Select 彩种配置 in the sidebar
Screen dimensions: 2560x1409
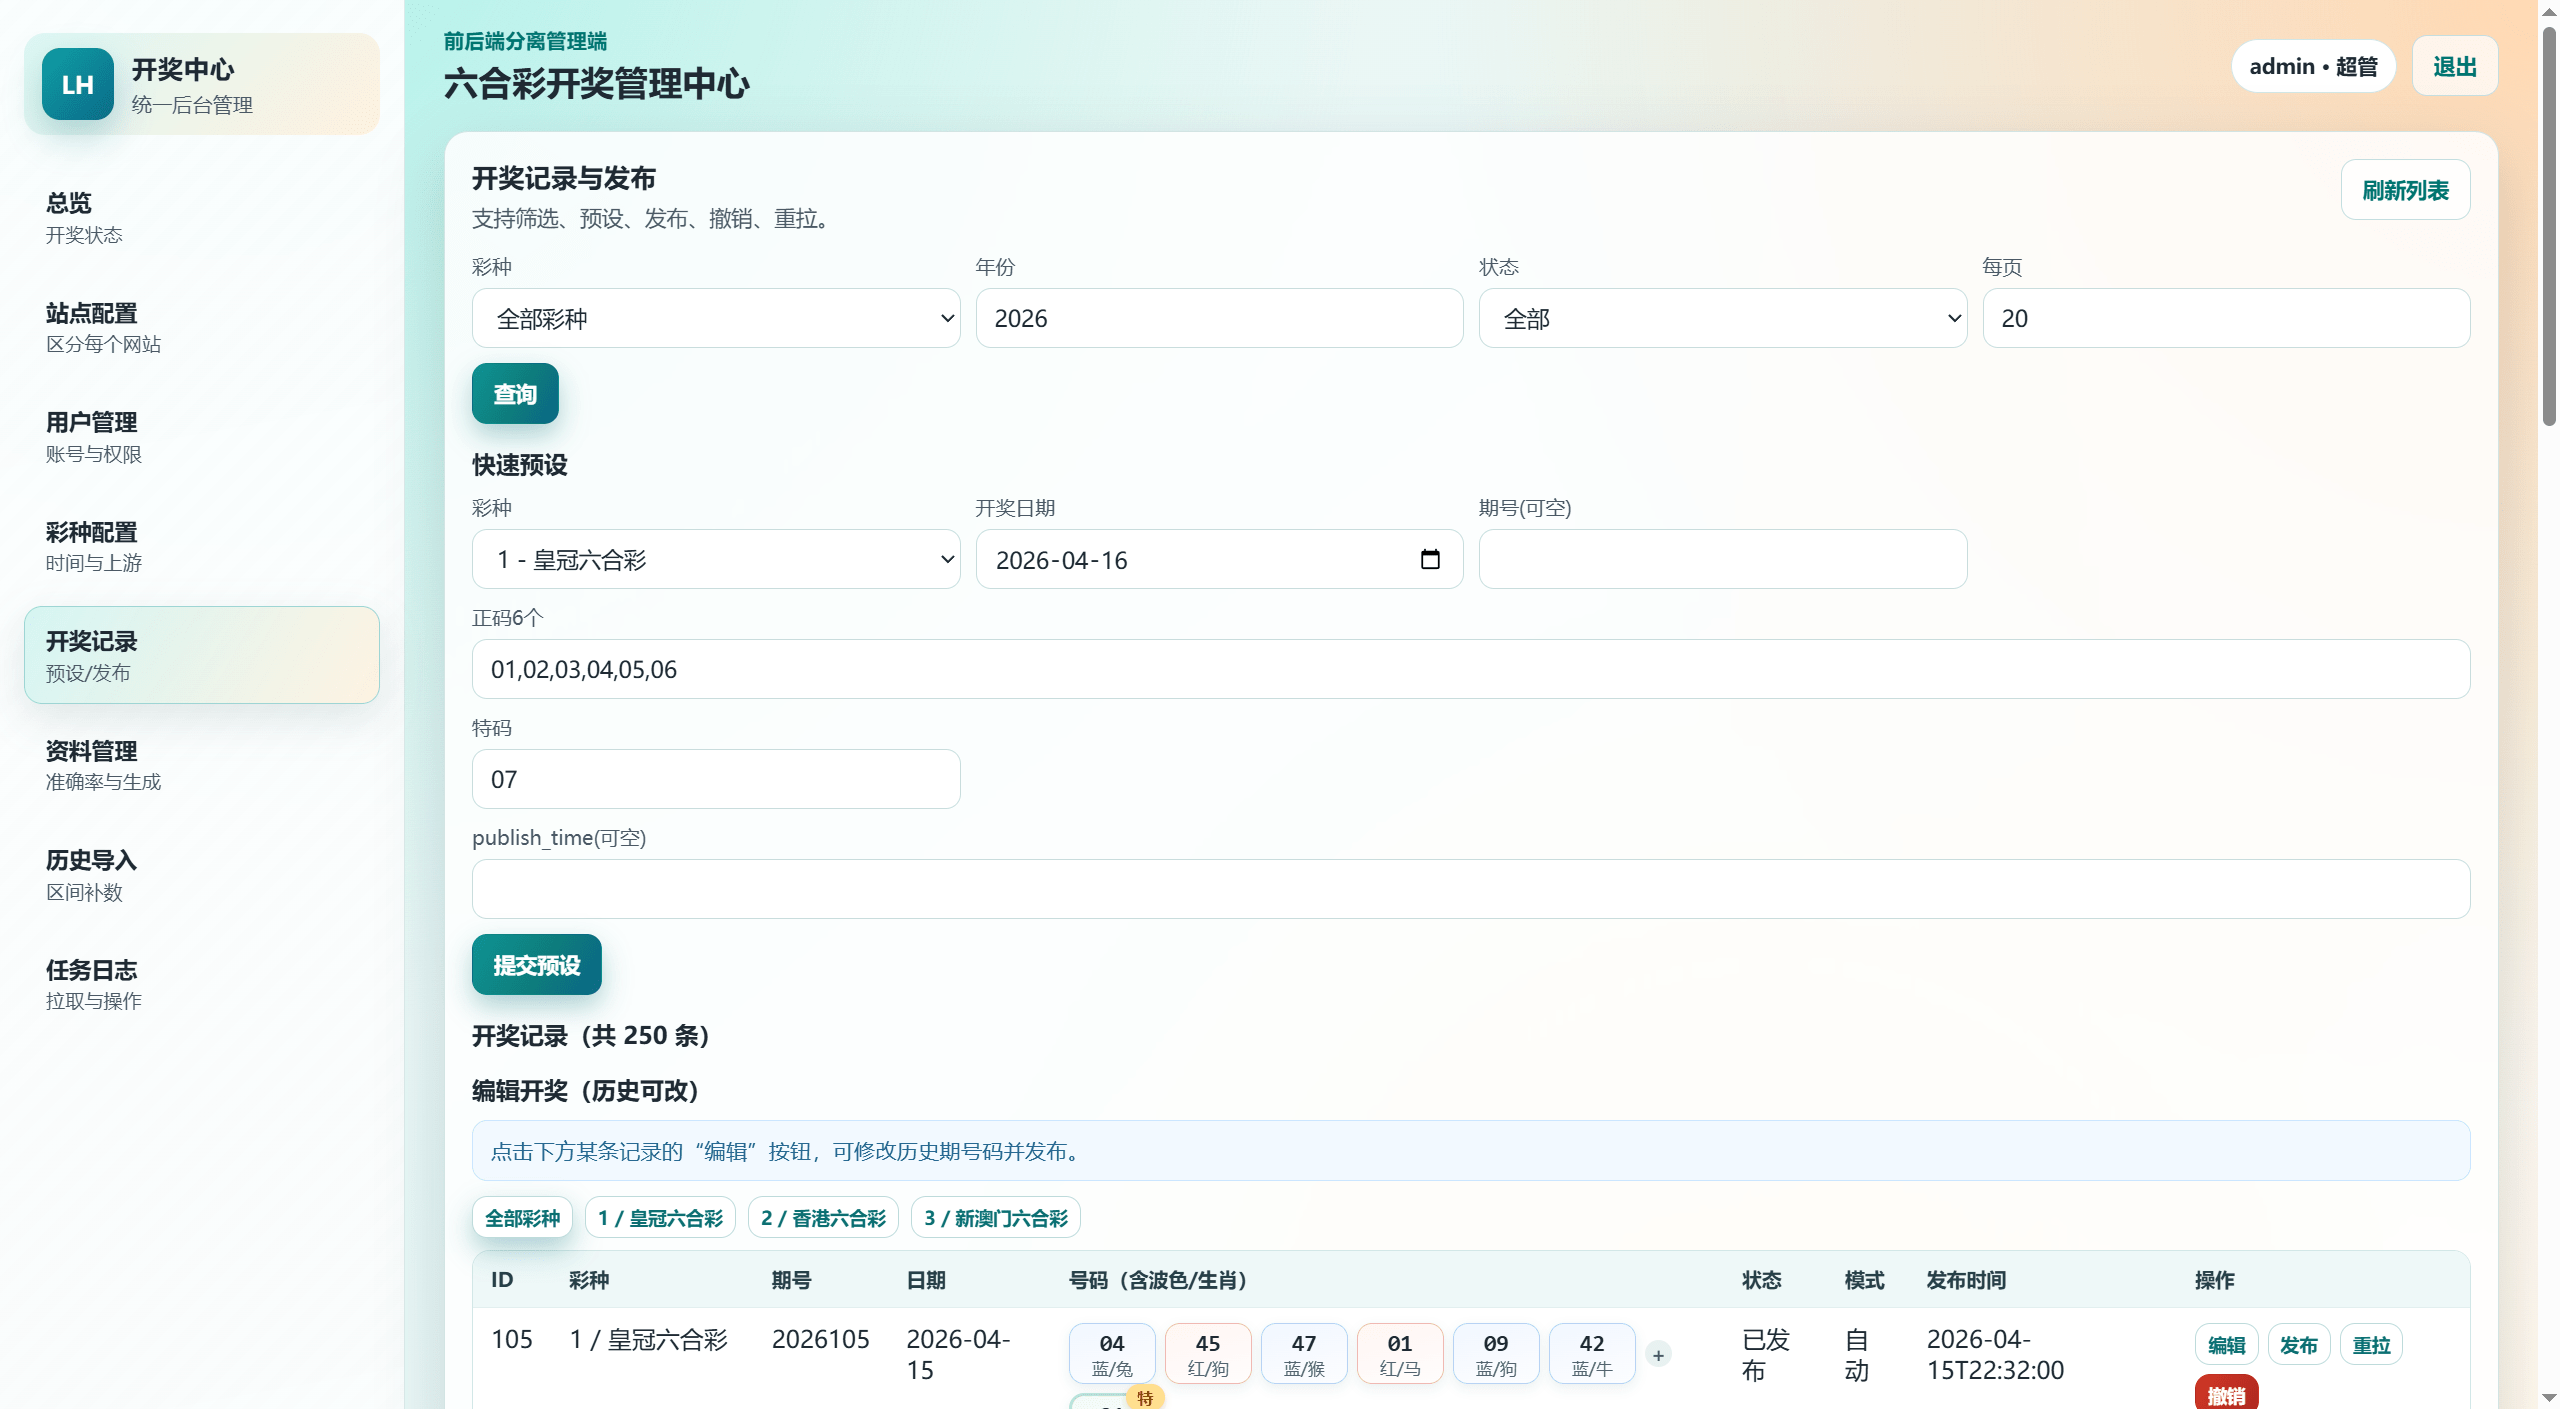pos(202,546)
